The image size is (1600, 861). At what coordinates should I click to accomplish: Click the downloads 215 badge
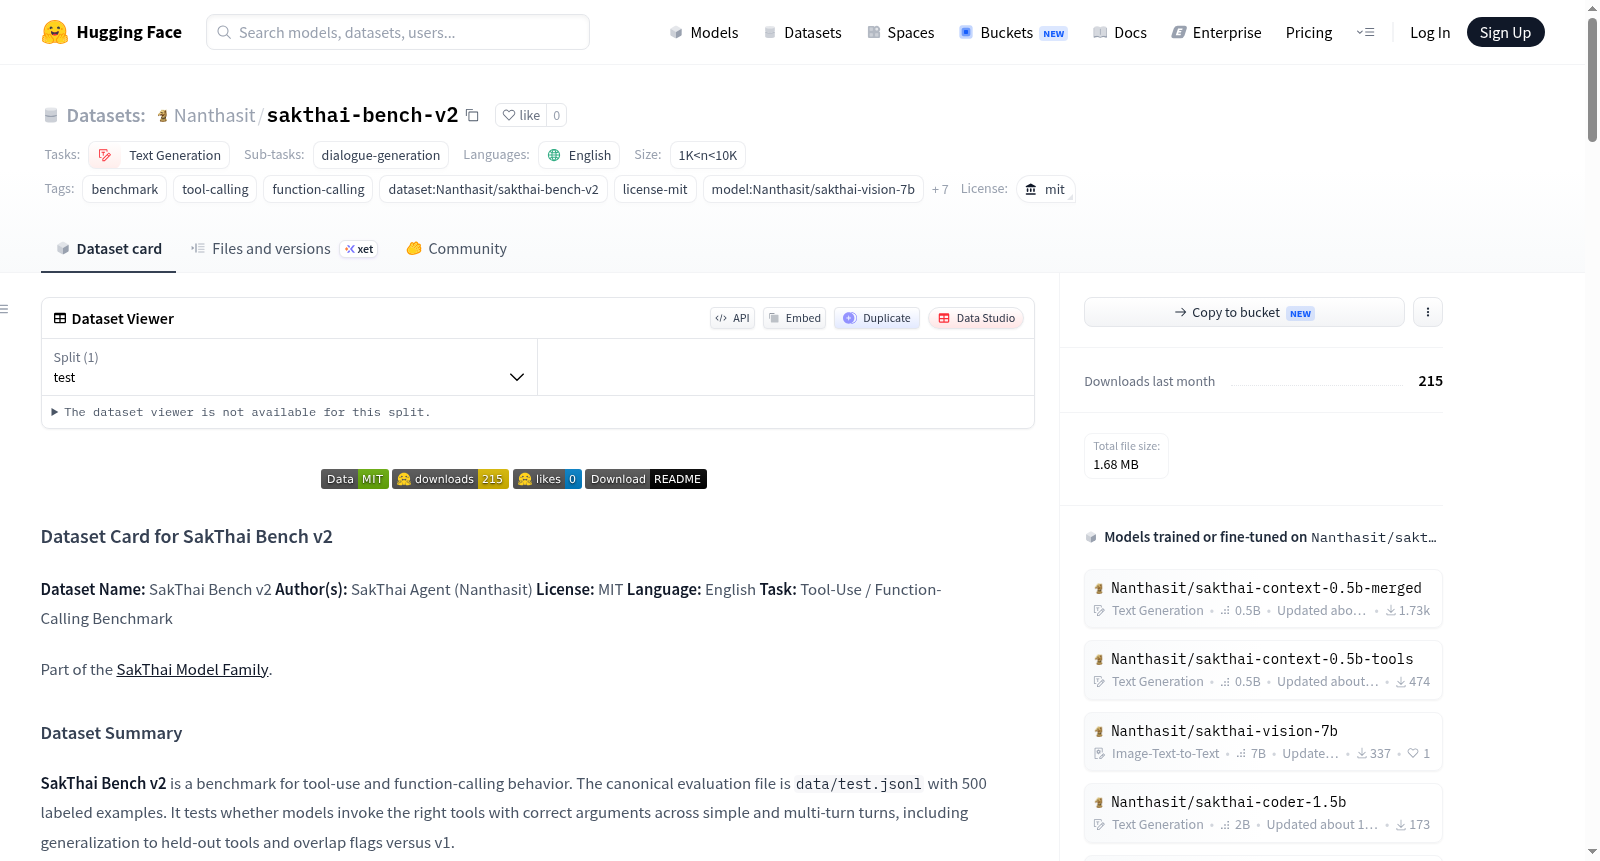(x=450, y=479)
